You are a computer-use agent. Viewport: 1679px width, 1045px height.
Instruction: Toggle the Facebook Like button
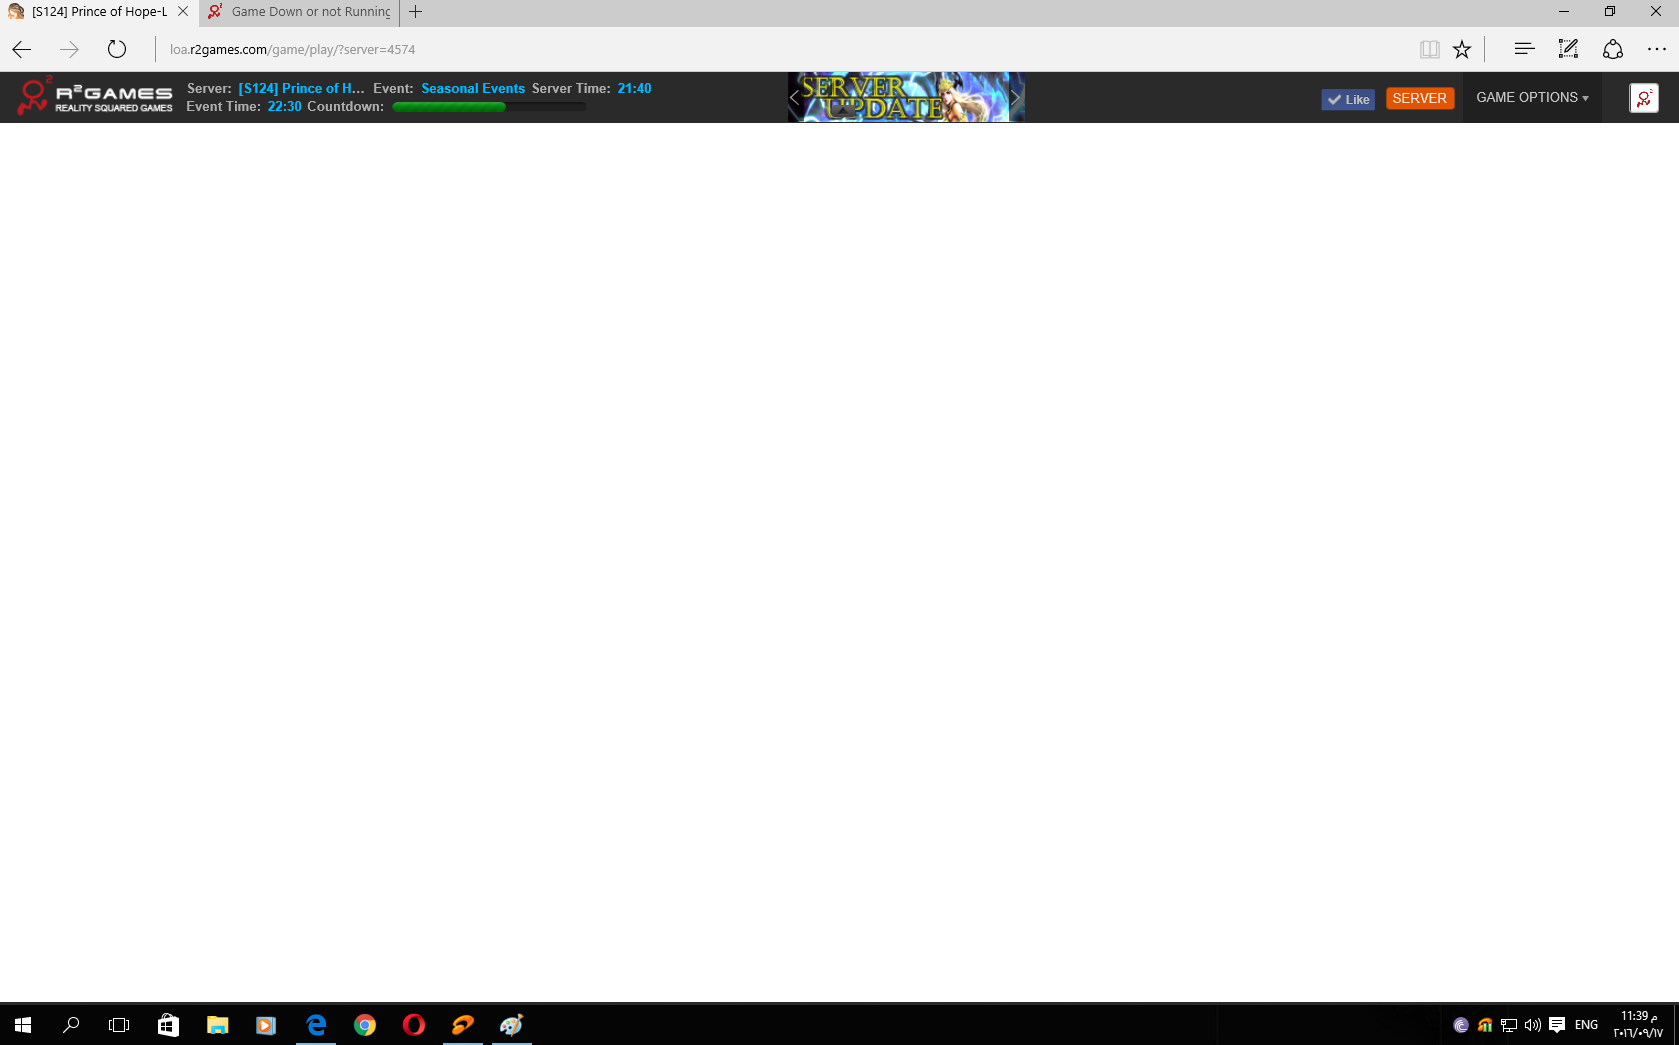click(x=1347, y=99)
